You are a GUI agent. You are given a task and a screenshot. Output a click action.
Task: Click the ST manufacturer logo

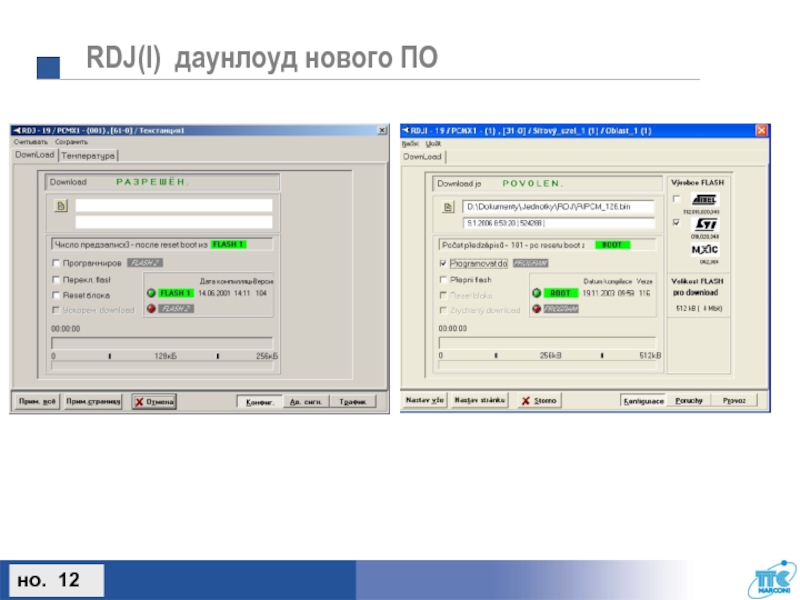point(706,224)
